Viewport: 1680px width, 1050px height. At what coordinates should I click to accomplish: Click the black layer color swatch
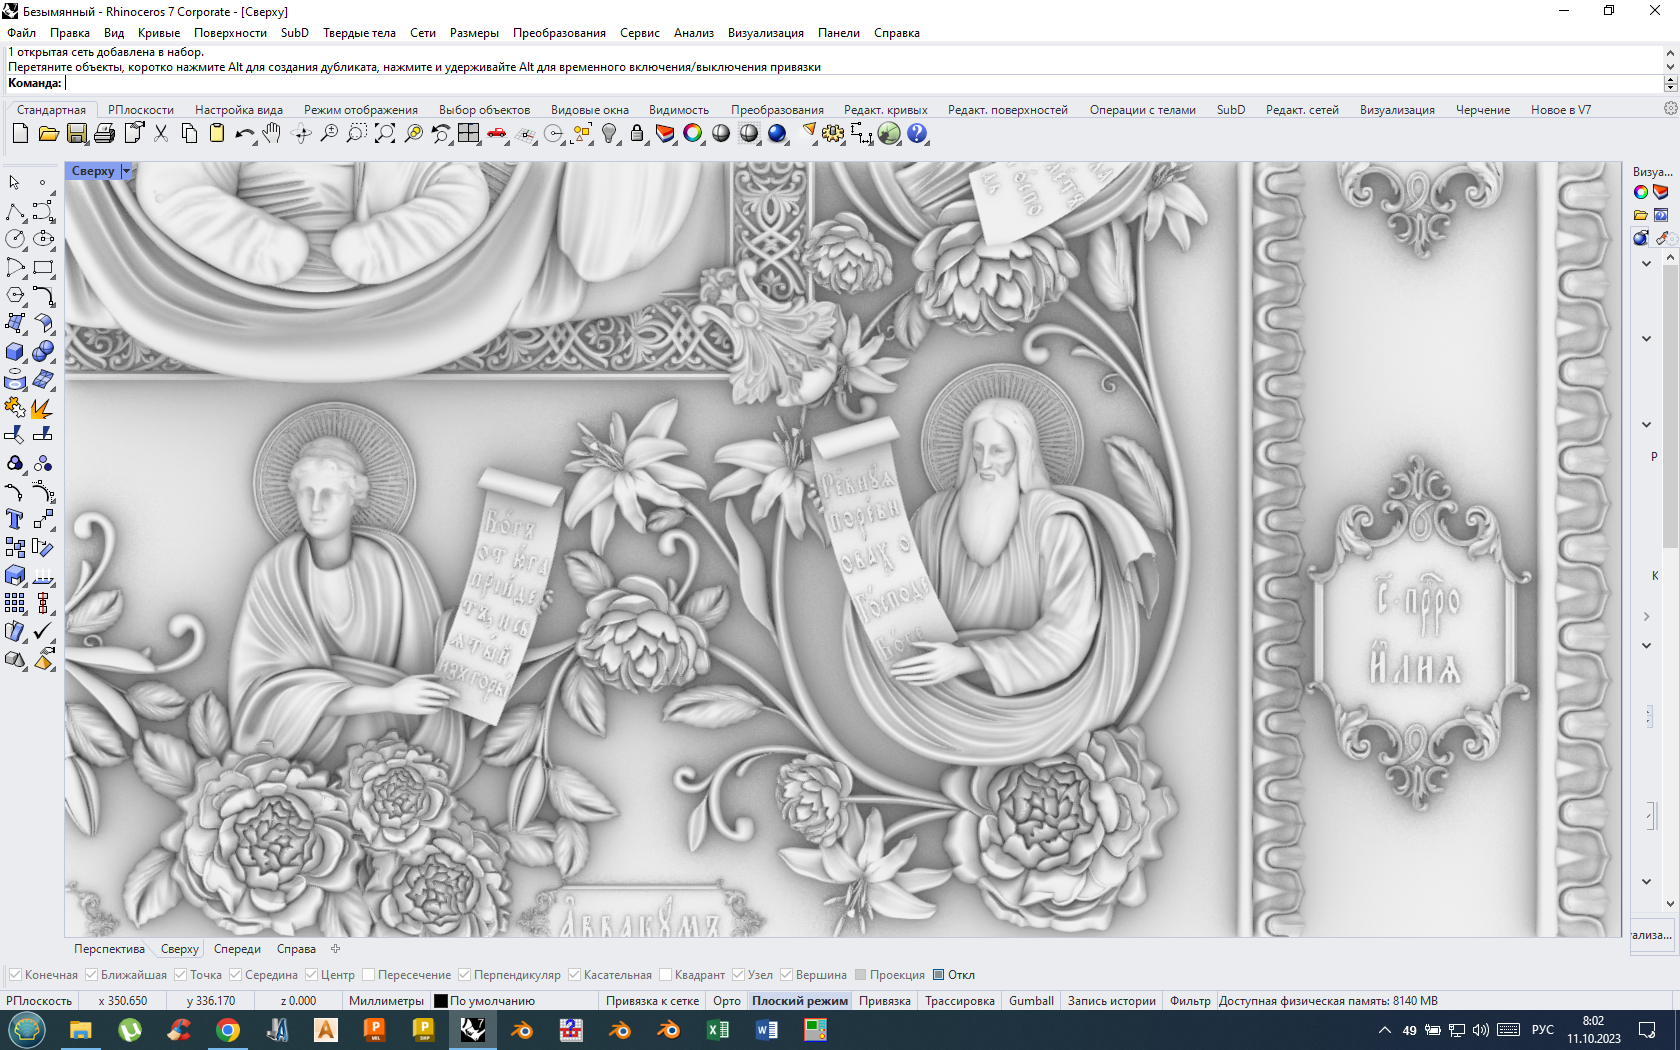[440, 1001]
